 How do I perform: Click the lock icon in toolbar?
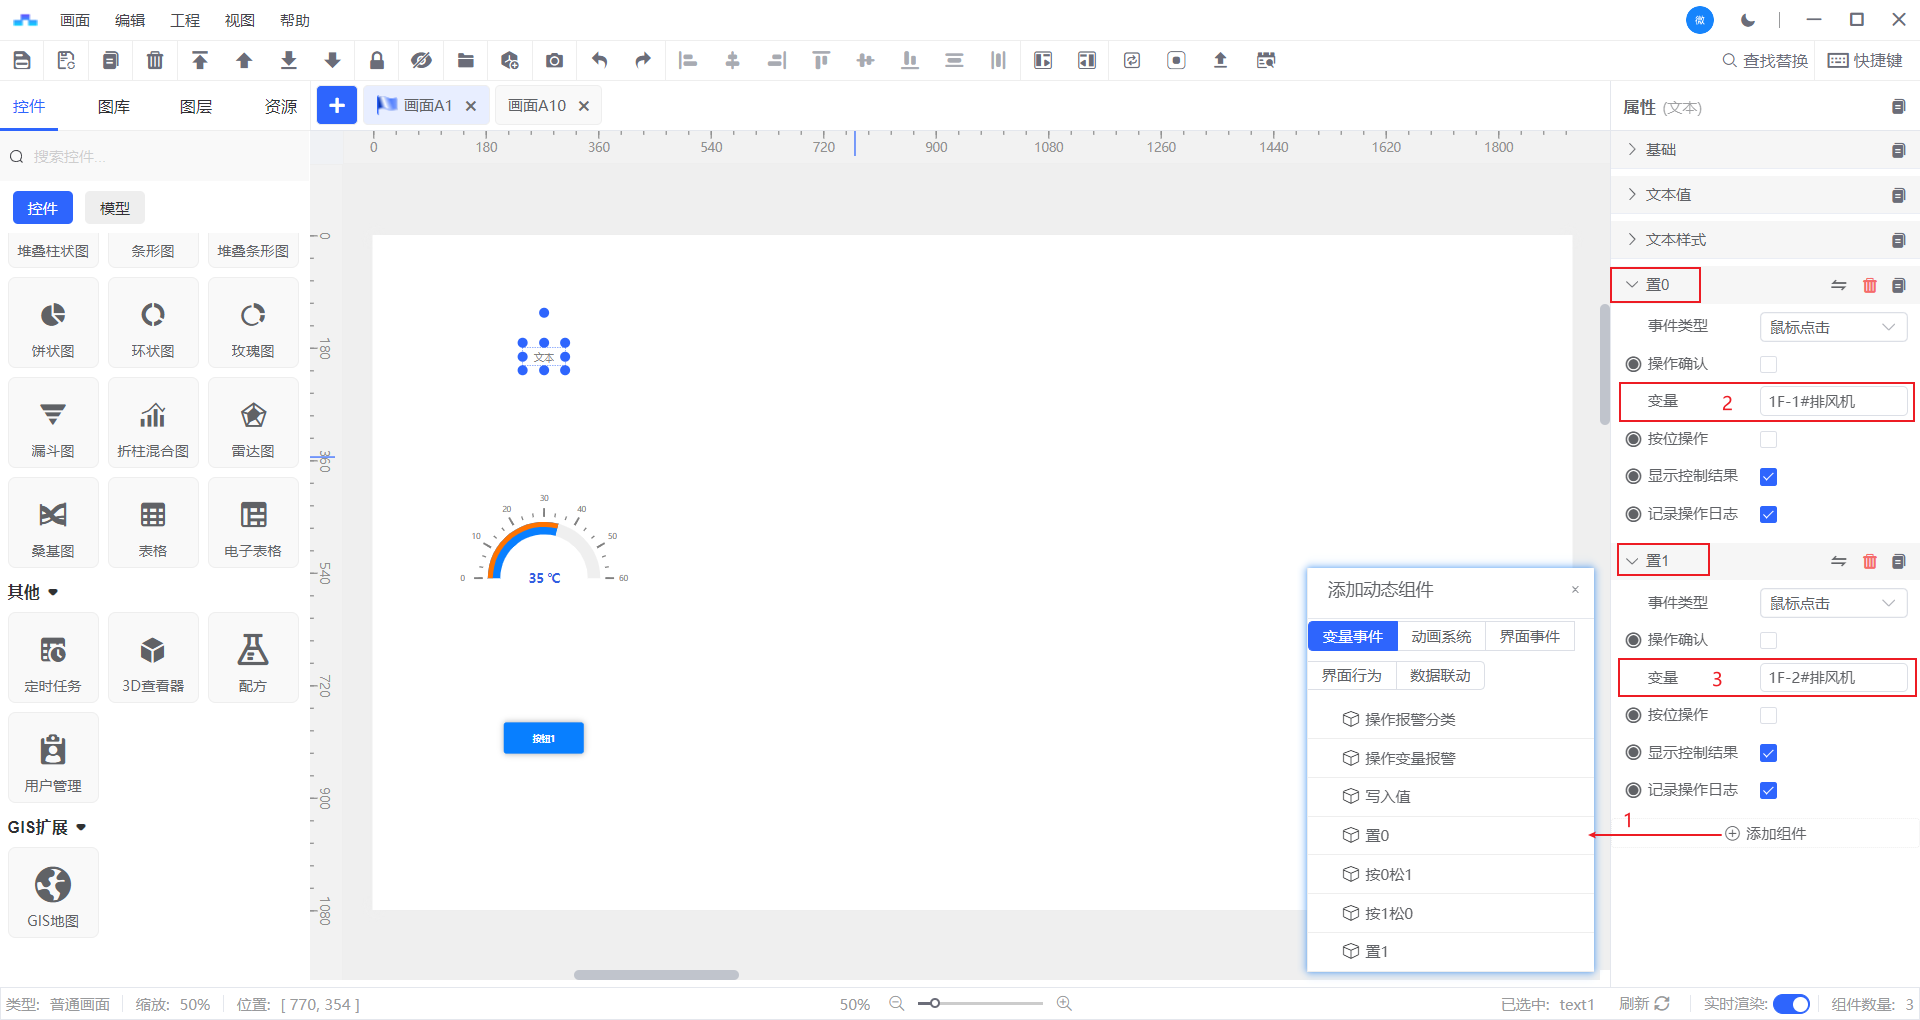pyautogui.click(x=377, y=60)
